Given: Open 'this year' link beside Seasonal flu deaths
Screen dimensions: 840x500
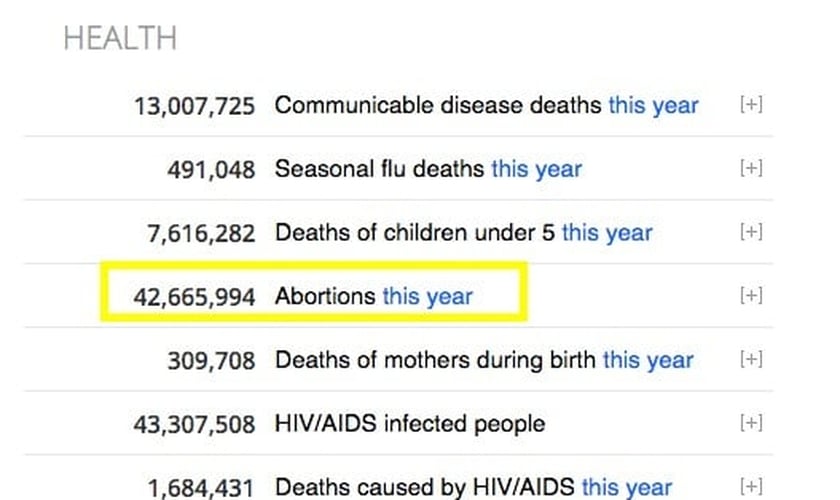Looking at the screenshot, I should point(537,169).
